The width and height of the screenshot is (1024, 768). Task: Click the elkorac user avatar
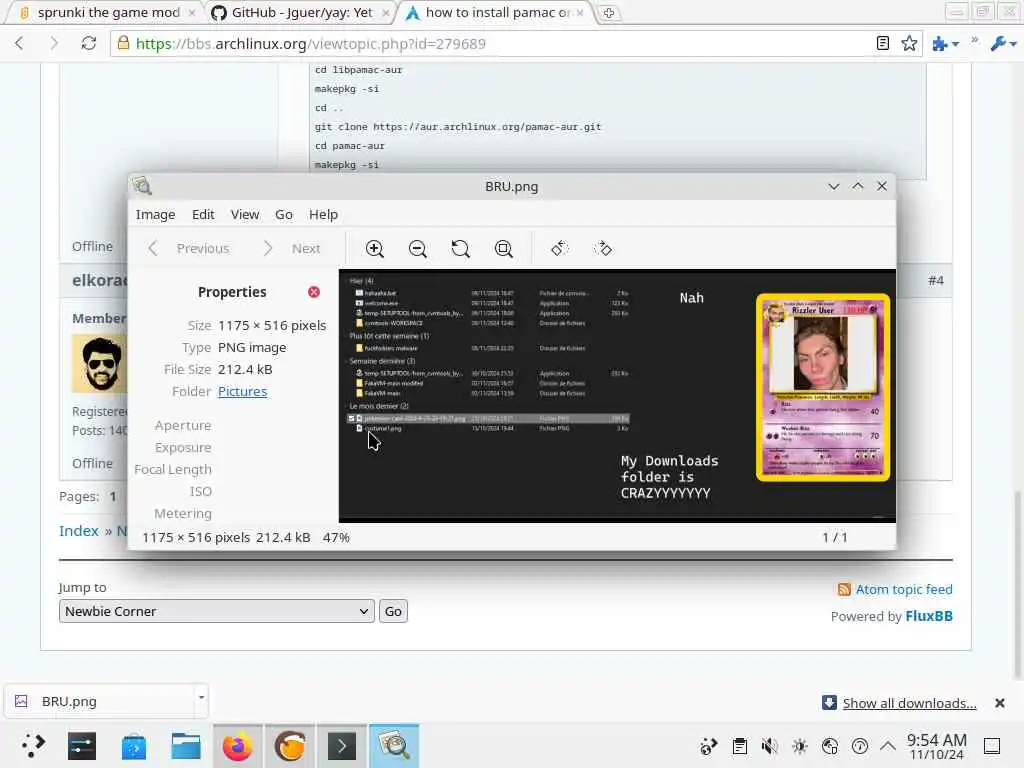100,363
